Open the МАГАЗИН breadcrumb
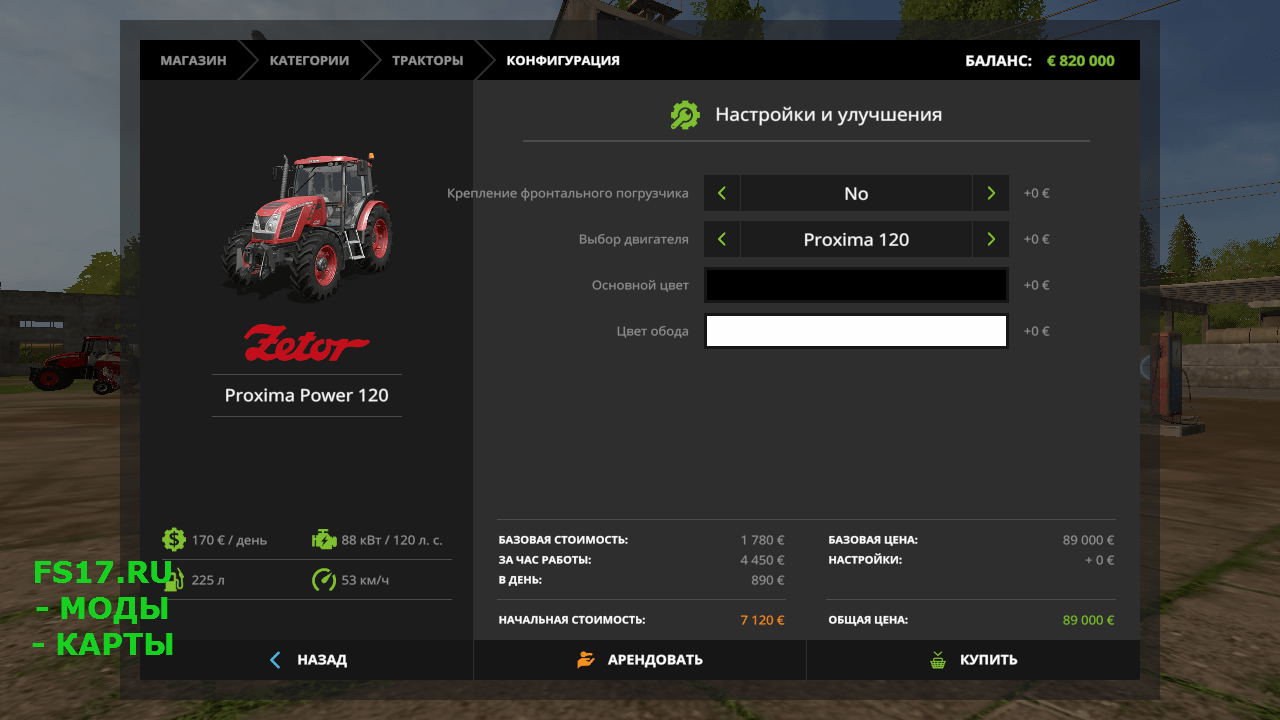 [193, 60]
